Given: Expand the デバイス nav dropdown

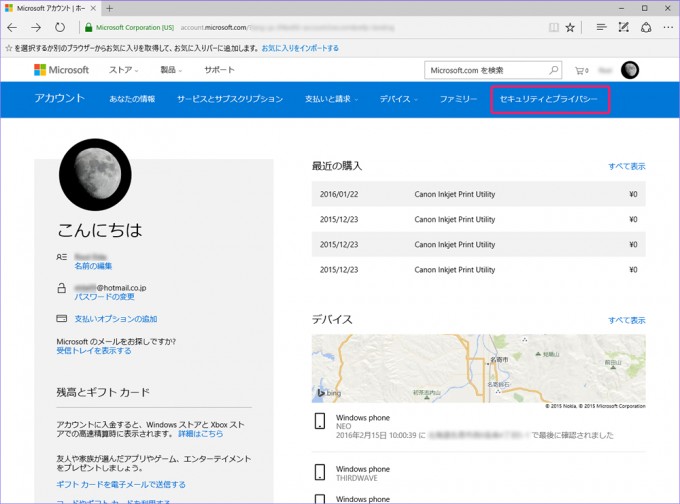Looking at the screenshot, I should coord(399,99).
